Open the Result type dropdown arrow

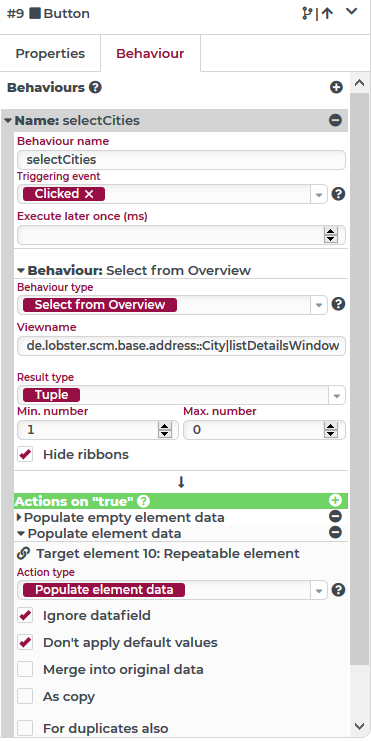pyautogui.click(x=337, y=396)
